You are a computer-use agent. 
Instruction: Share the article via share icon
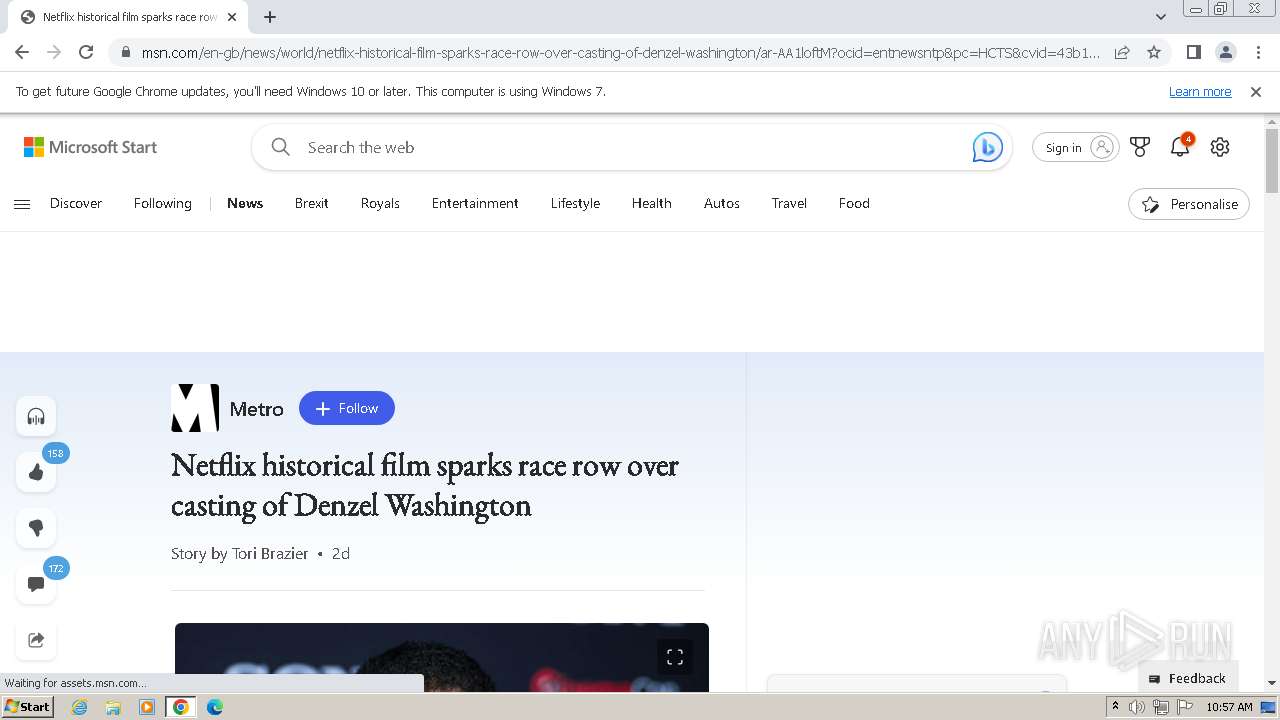(x=36, y=640)
